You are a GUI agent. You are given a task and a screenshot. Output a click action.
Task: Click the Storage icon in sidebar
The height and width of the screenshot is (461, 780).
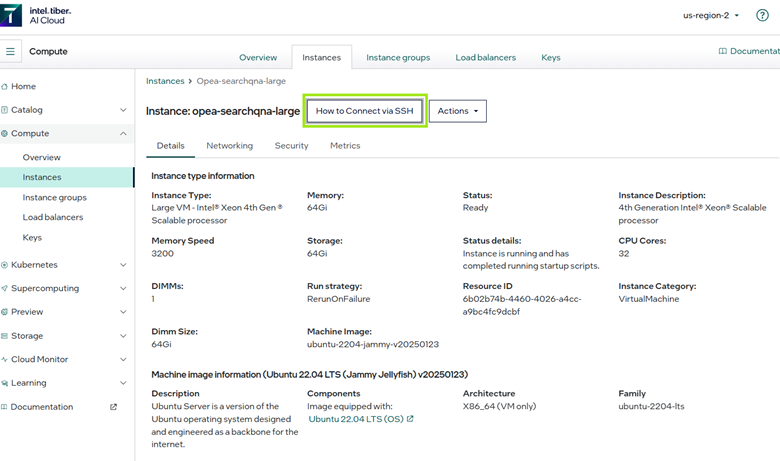tap(5, 336)
